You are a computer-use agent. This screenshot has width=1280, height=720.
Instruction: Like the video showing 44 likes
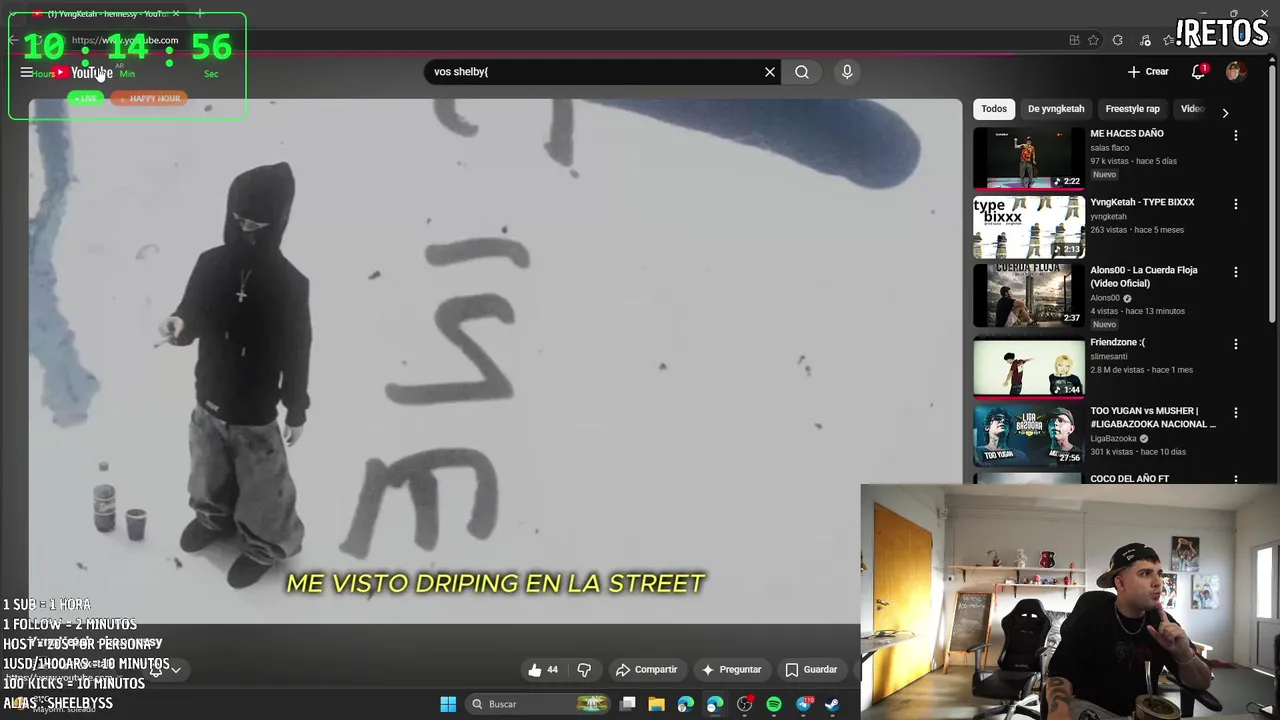pyautogui.click(x=543, y=670)
